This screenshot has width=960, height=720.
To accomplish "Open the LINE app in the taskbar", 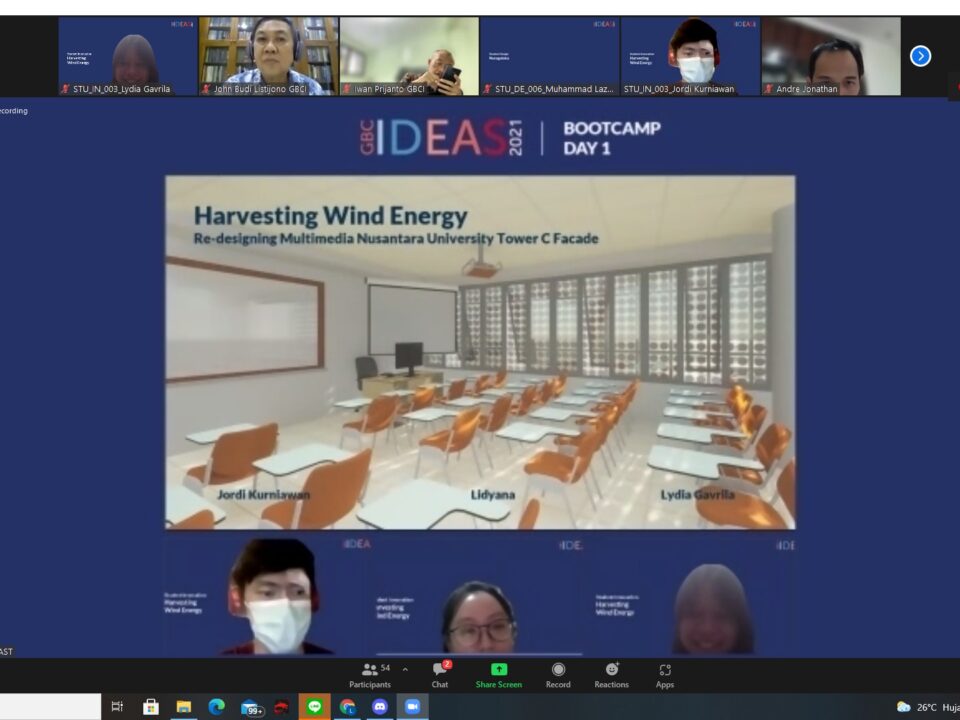I will (314, 707).
